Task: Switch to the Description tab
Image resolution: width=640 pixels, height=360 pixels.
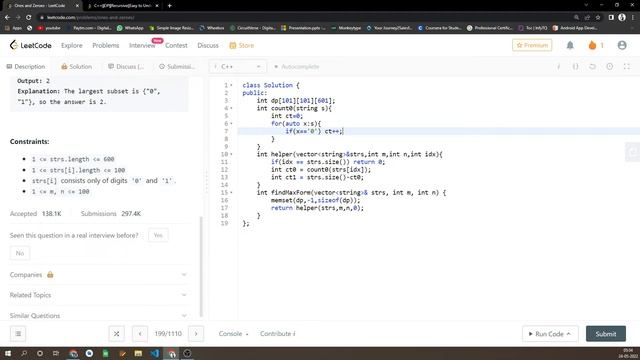Action: tap(26, 67)
